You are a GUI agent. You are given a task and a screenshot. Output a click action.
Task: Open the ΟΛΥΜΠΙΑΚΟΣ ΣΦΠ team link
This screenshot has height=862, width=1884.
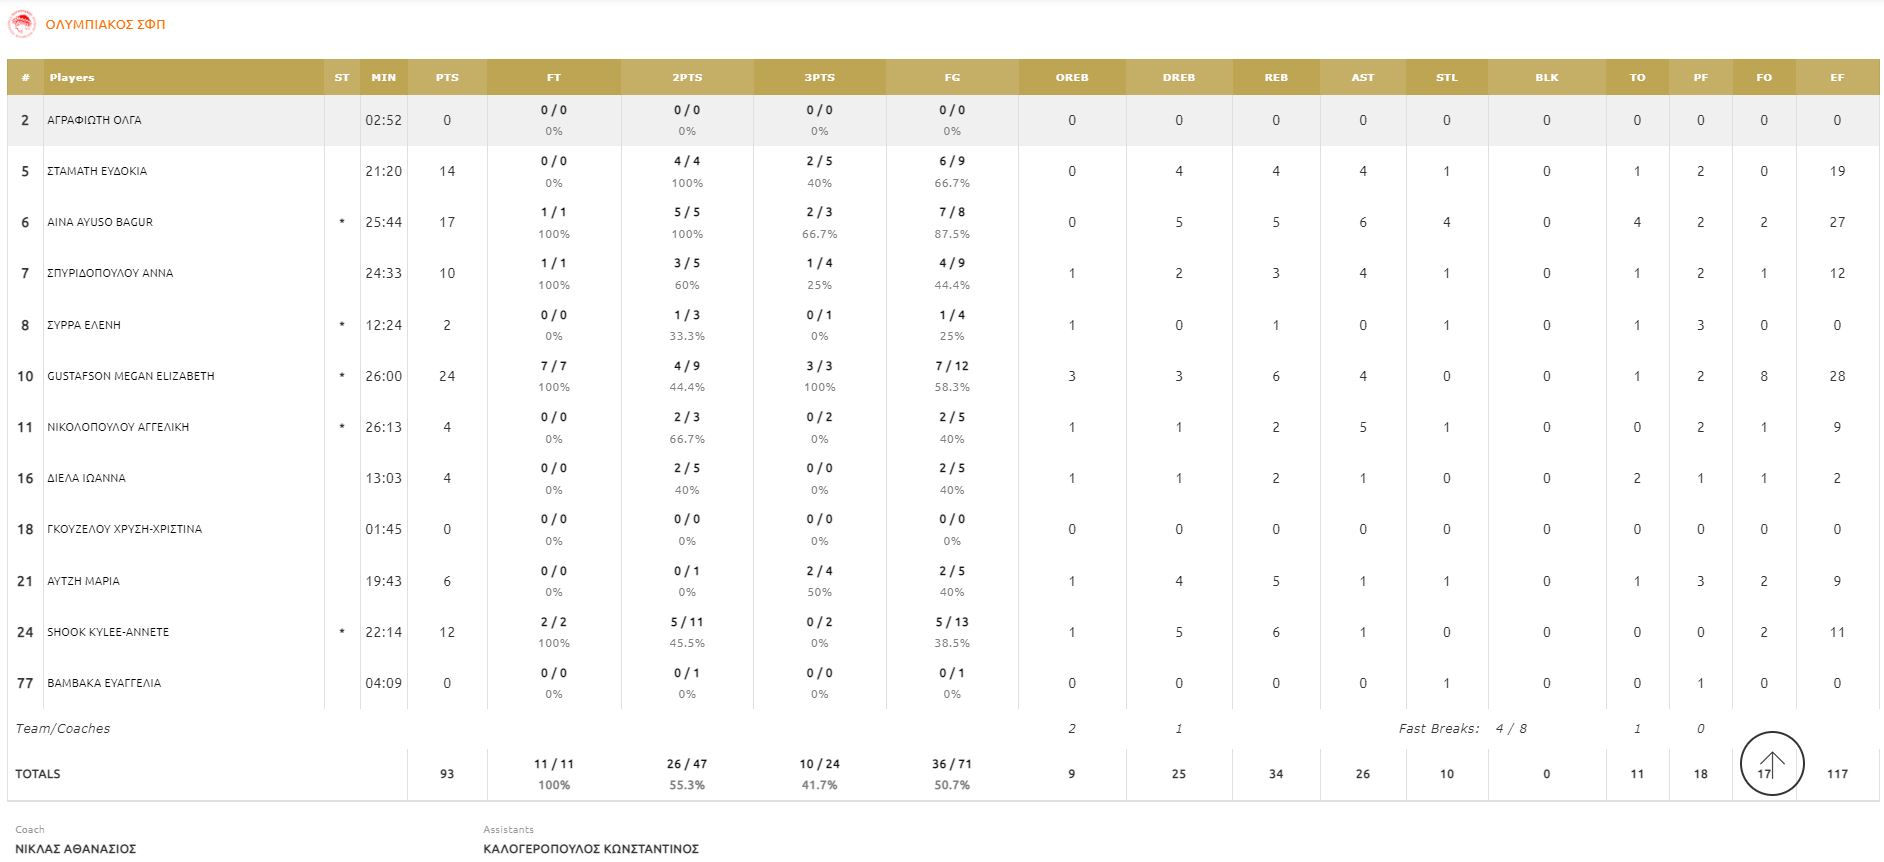click(x=105, y=24)
